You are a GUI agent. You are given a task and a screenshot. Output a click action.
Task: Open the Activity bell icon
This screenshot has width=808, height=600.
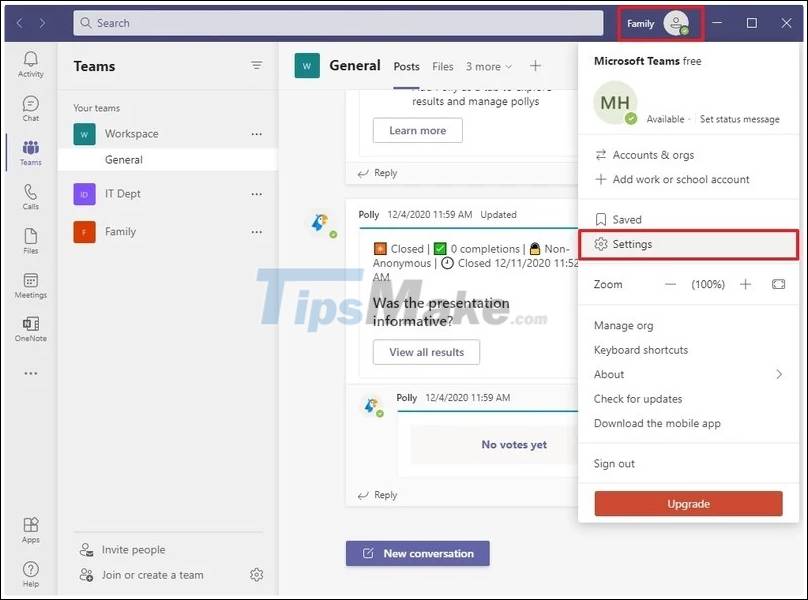[x=30, y=64]
